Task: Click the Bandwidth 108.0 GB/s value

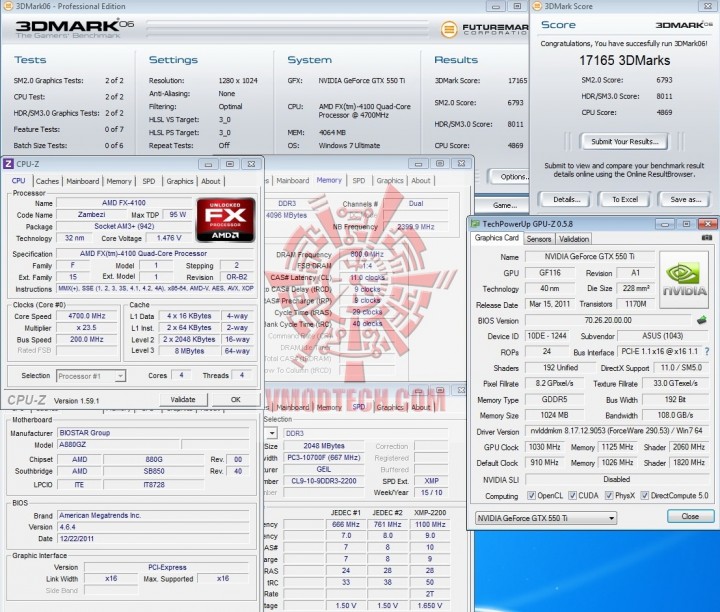Action: pyautogui.click(x=675, y=415)
